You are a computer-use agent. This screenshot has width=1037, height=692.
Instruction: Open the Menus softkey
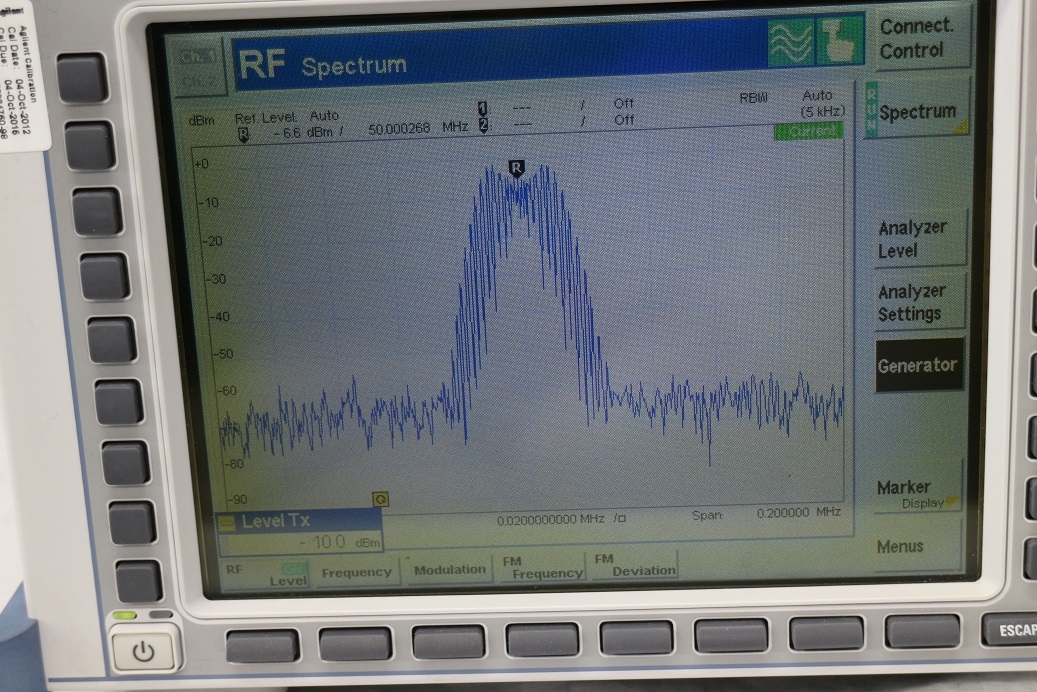pos(916,546)
